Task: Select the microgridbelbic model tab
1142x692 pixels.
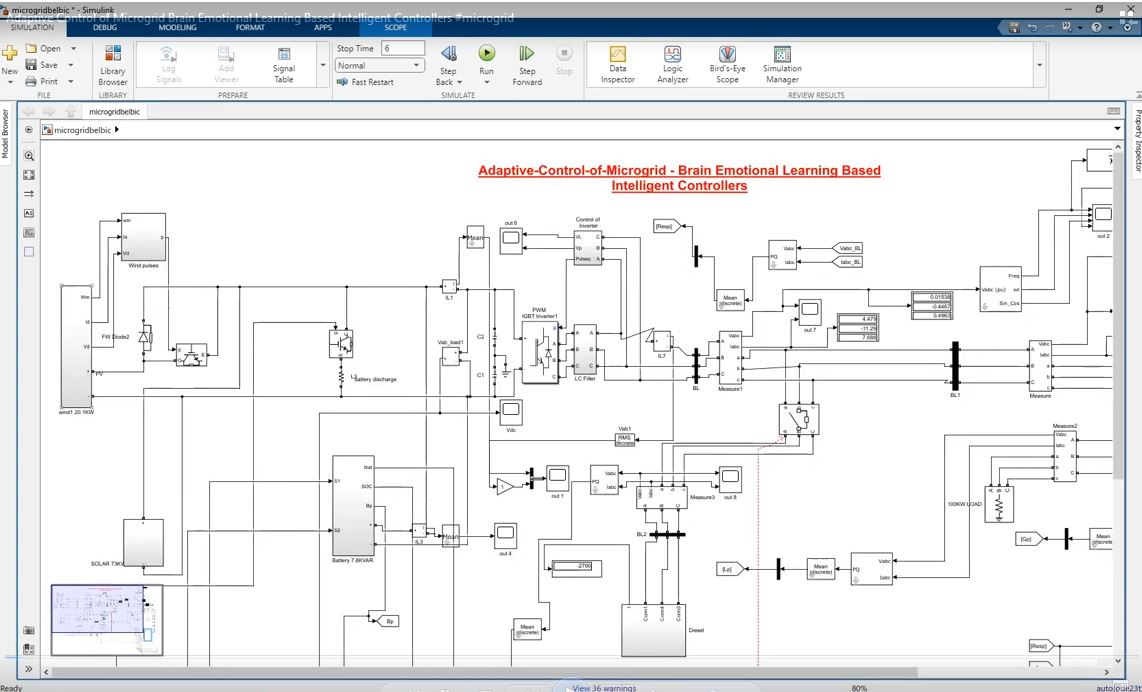Action: 114,111
